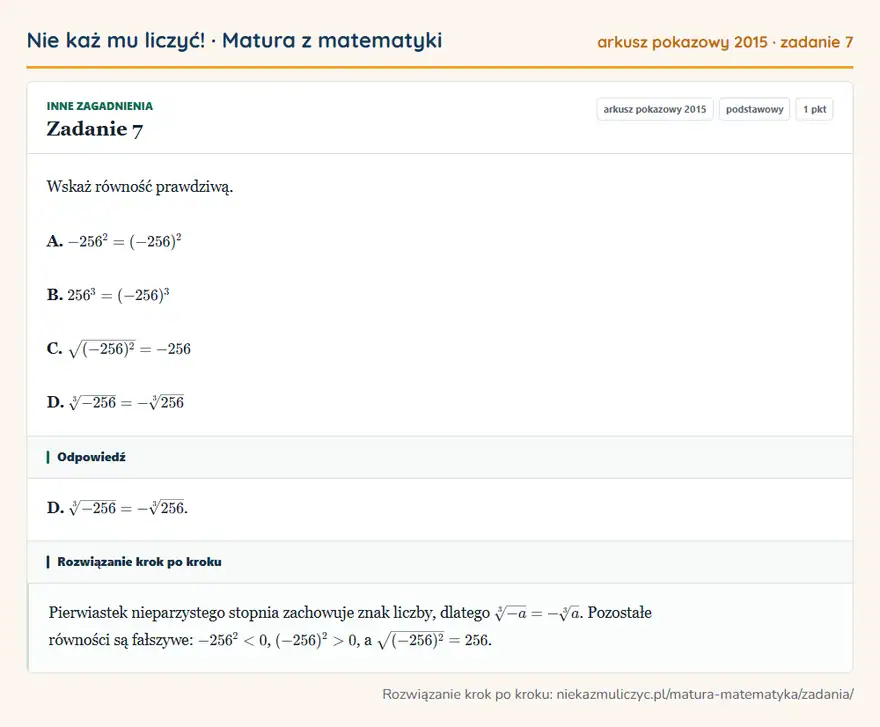Viewport: 880px width, 727px height.
Task: Click the 'Wskaż równość prawdziwą.' prompt
Action: [140, 186]
